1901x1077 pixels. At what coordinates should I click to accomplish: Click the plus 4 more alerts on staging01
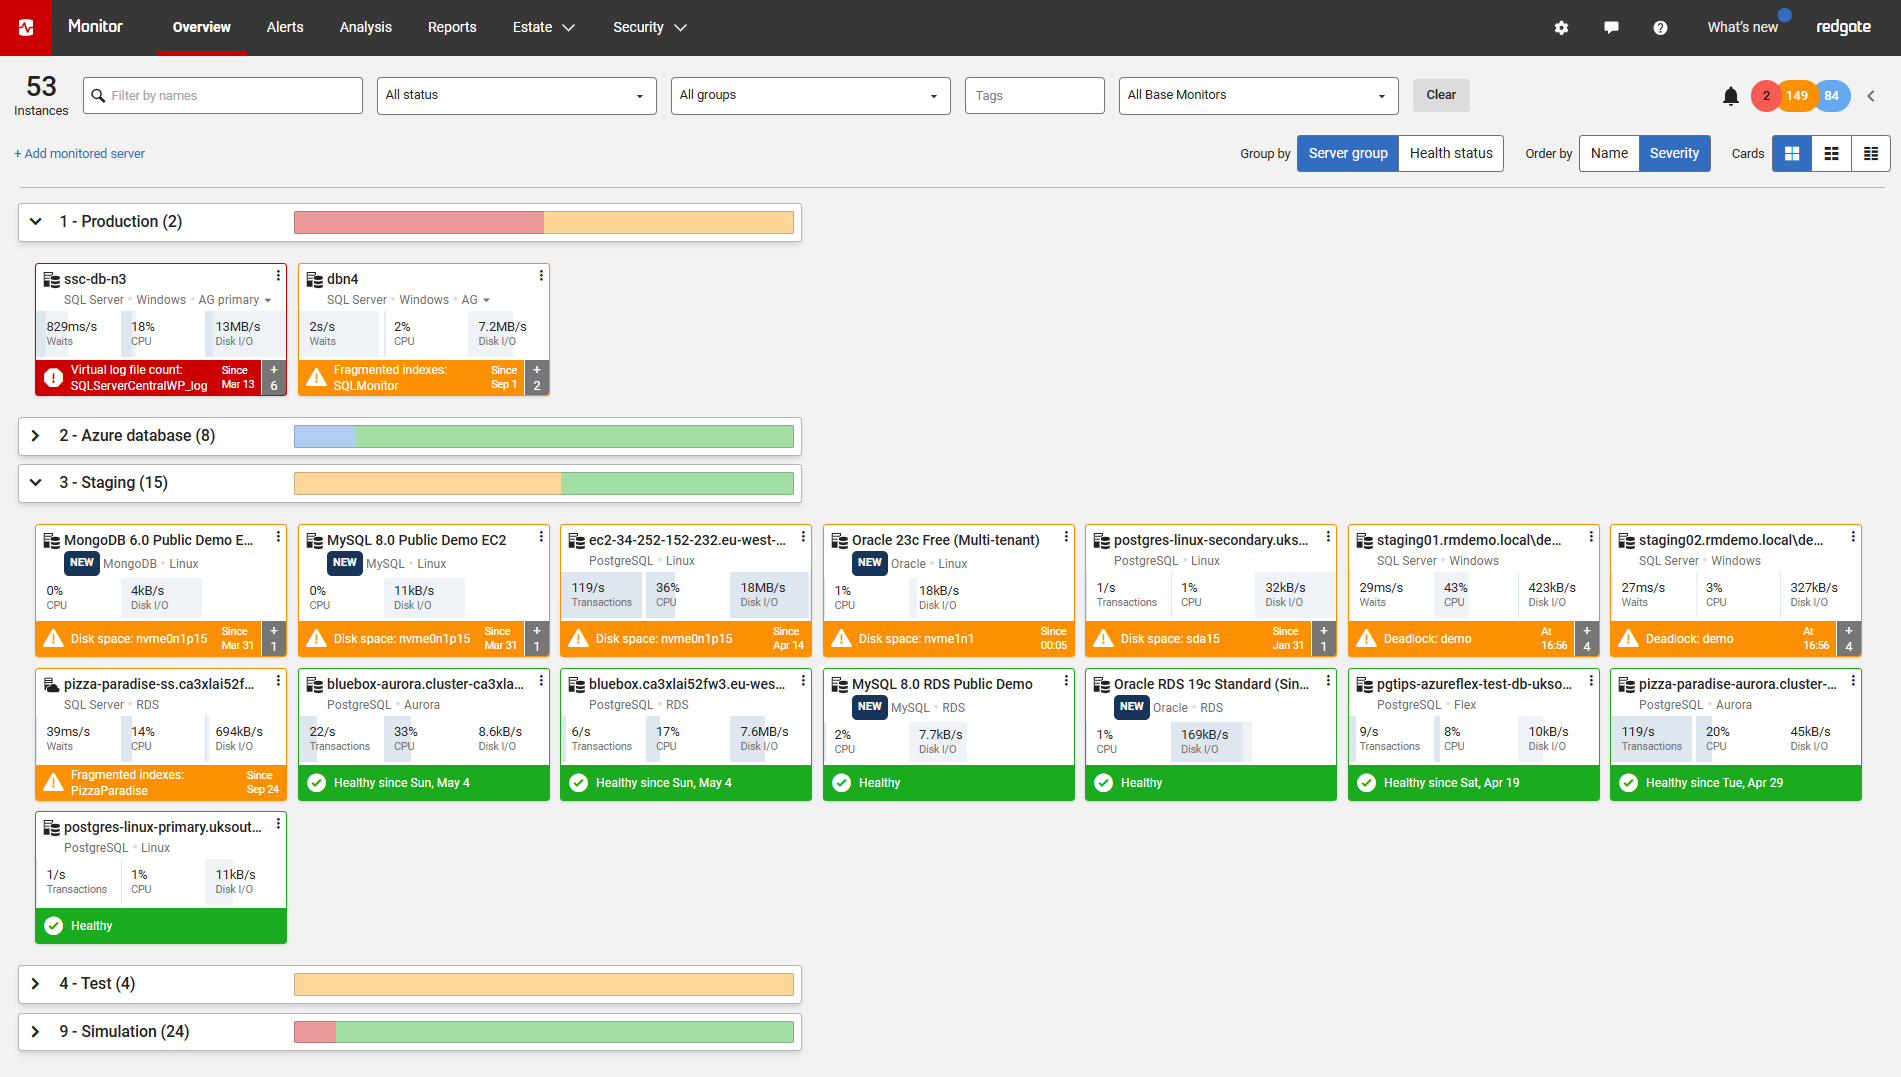1587,639
